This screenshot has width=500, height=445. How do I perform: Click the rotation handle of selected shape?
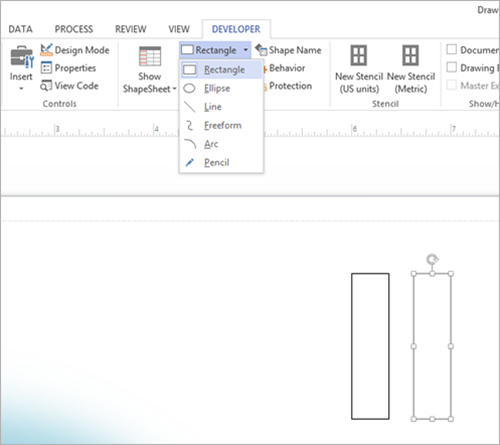click(x=432, y=259)
